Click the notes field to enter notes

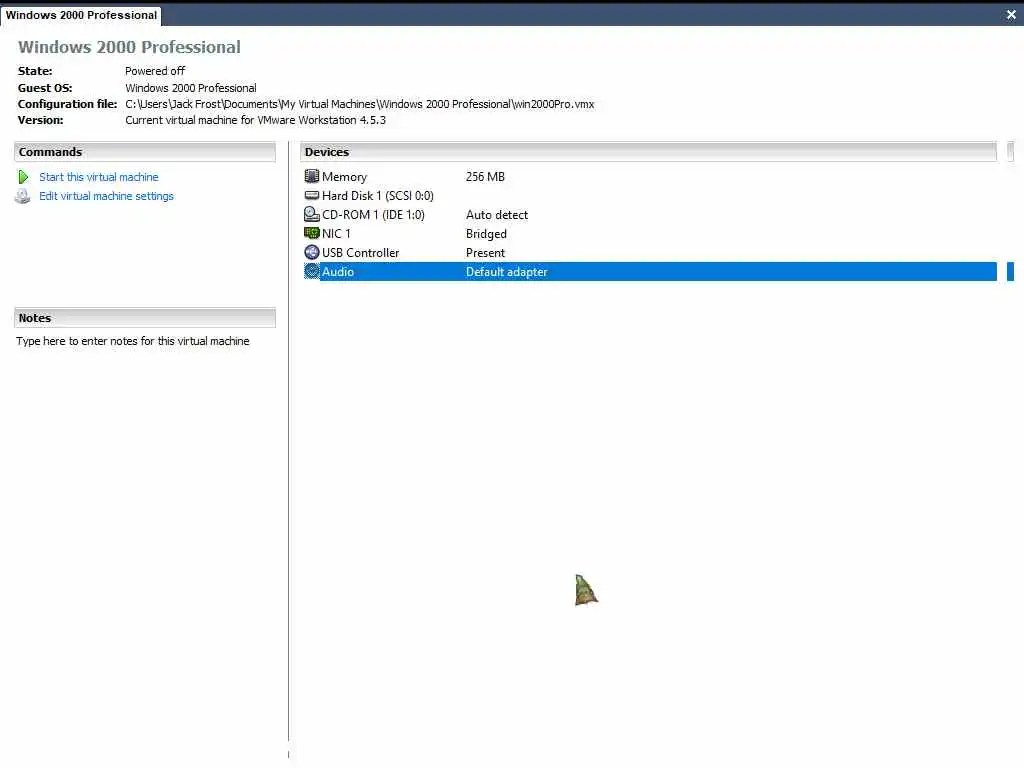coord(133,341)
